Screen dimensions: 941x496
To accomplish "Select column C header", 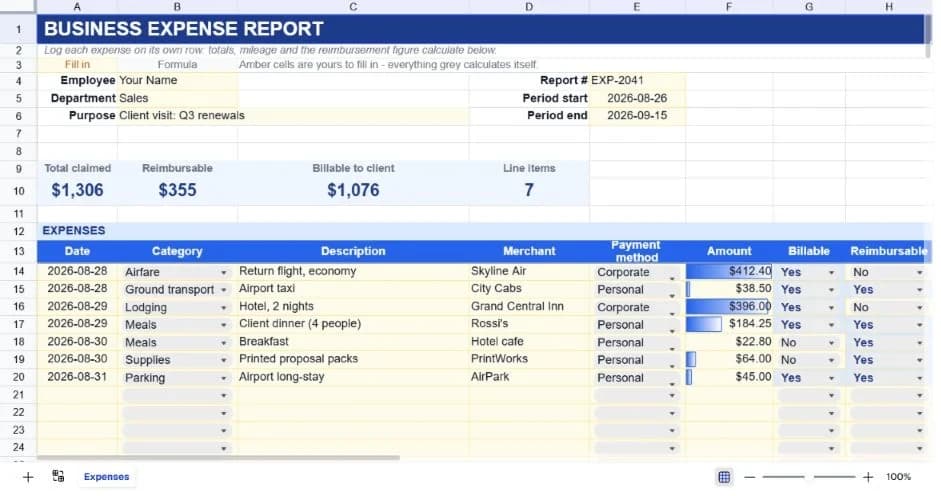I will click(x=353, y=7).
